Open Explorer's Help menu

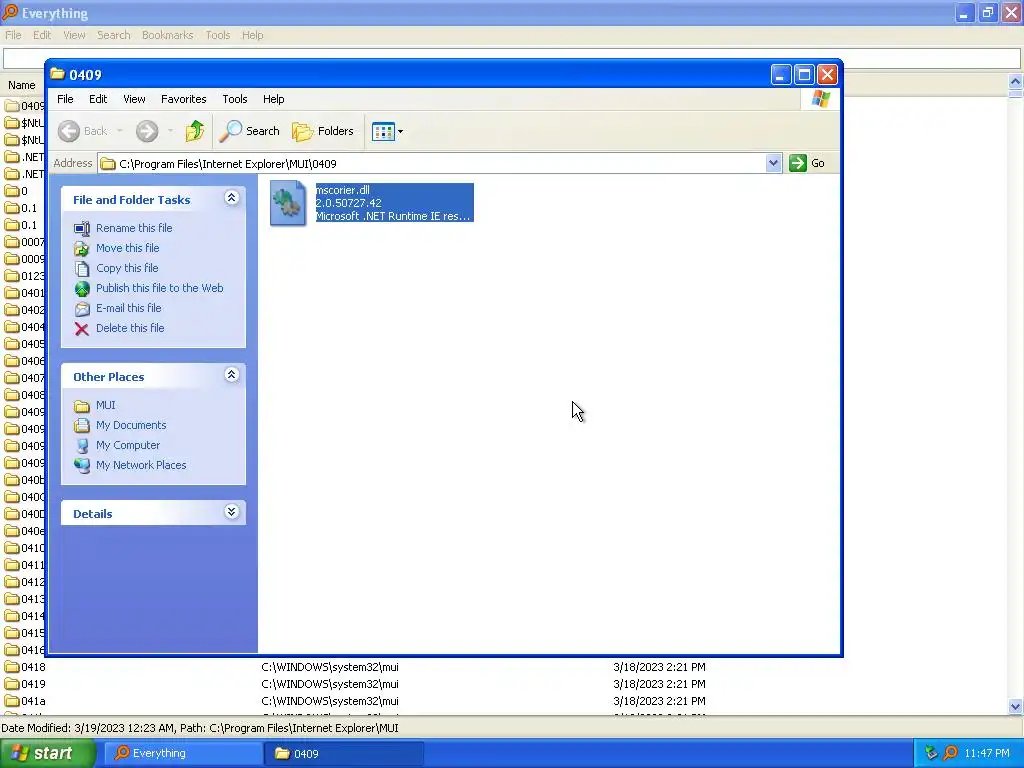click(274, 99)
